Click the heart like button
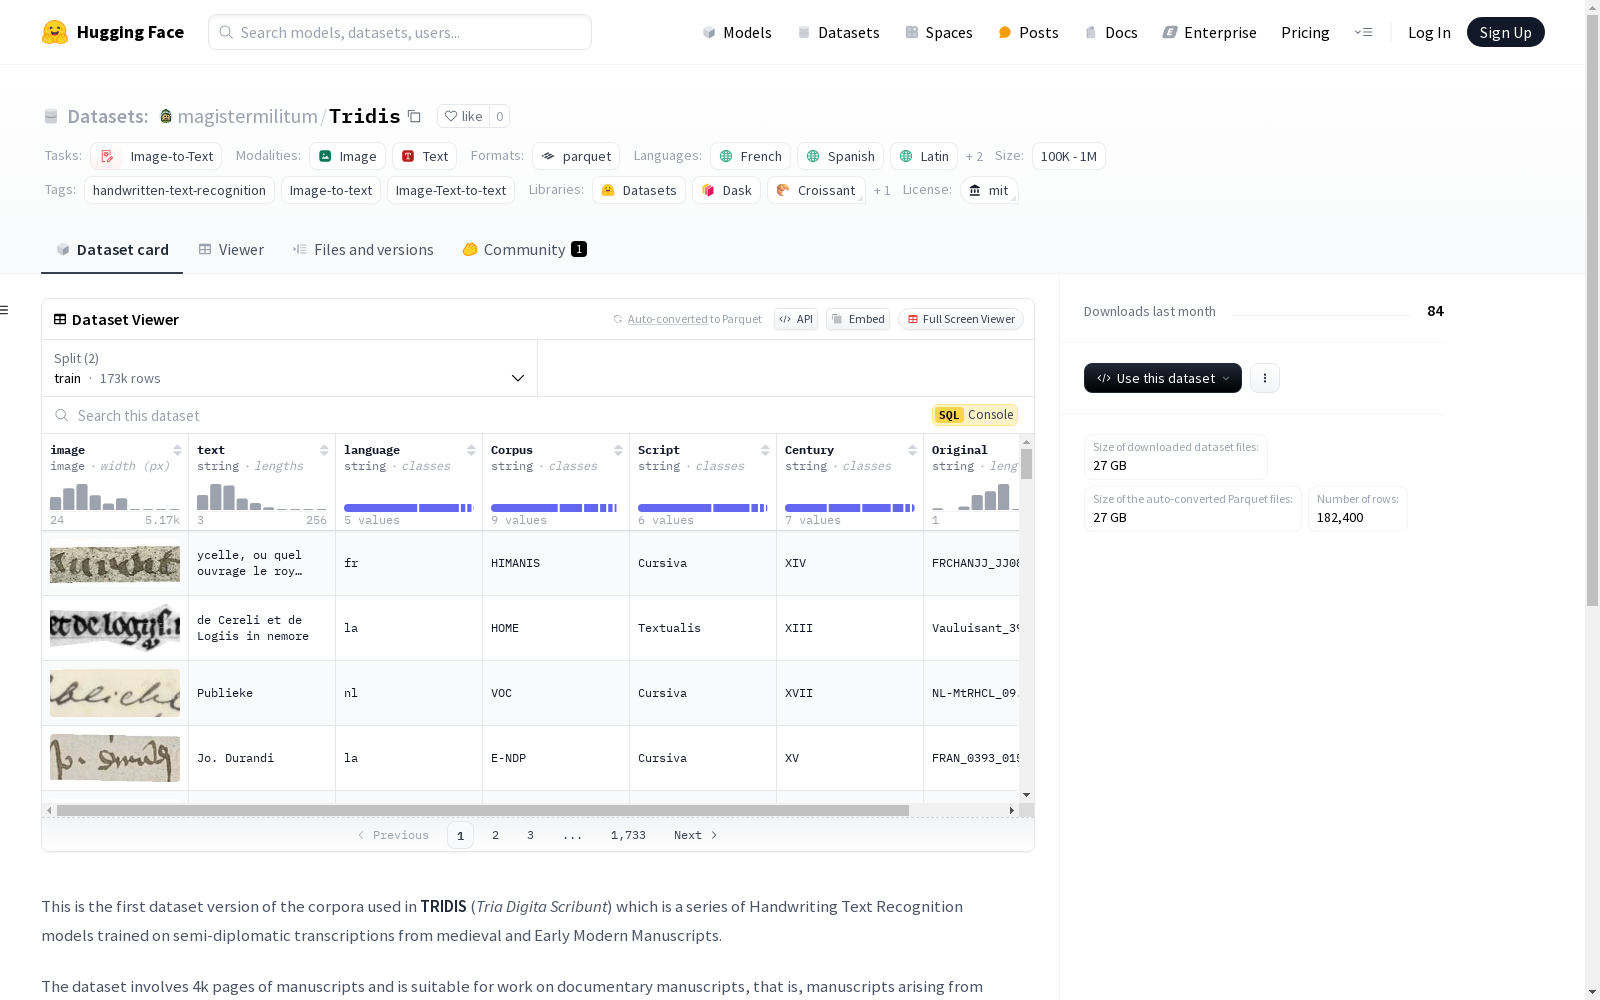The width and height of the screenshot is (1600, 1000). [x=463, y=116]
